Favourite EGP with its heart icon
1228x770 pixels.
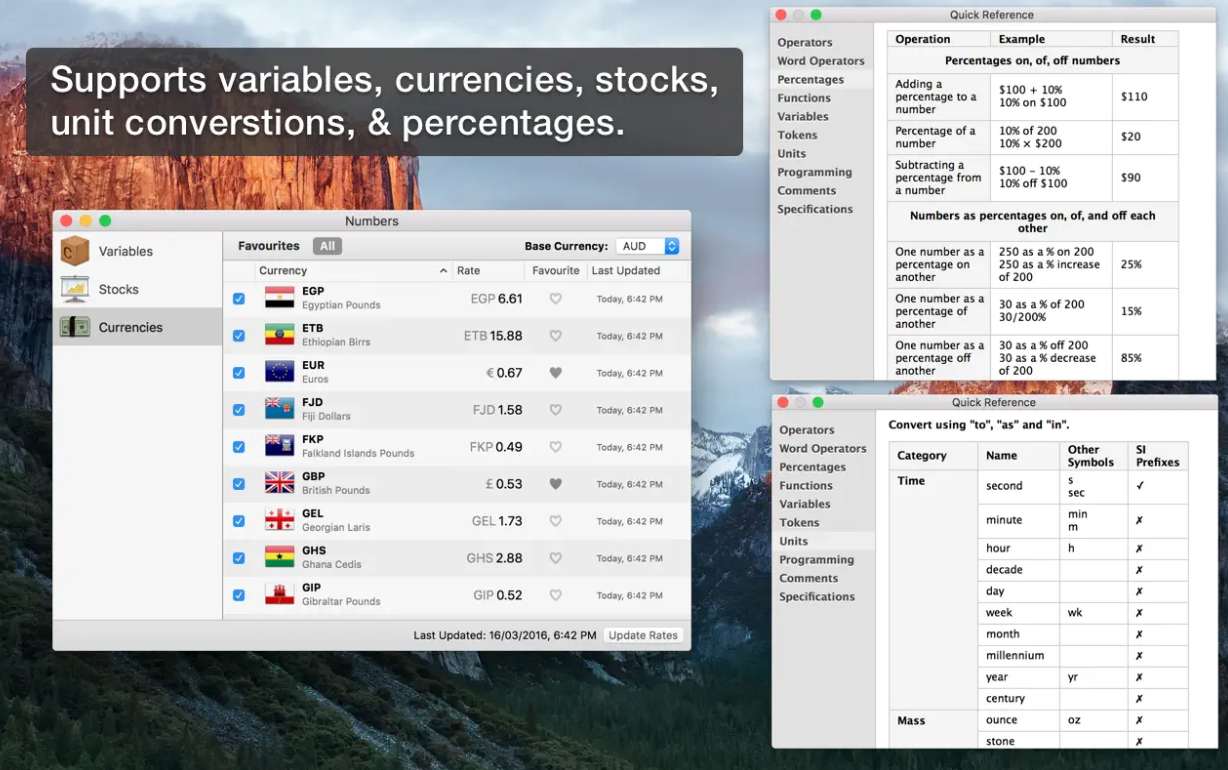pyautogui.click(x=556, y=299)
